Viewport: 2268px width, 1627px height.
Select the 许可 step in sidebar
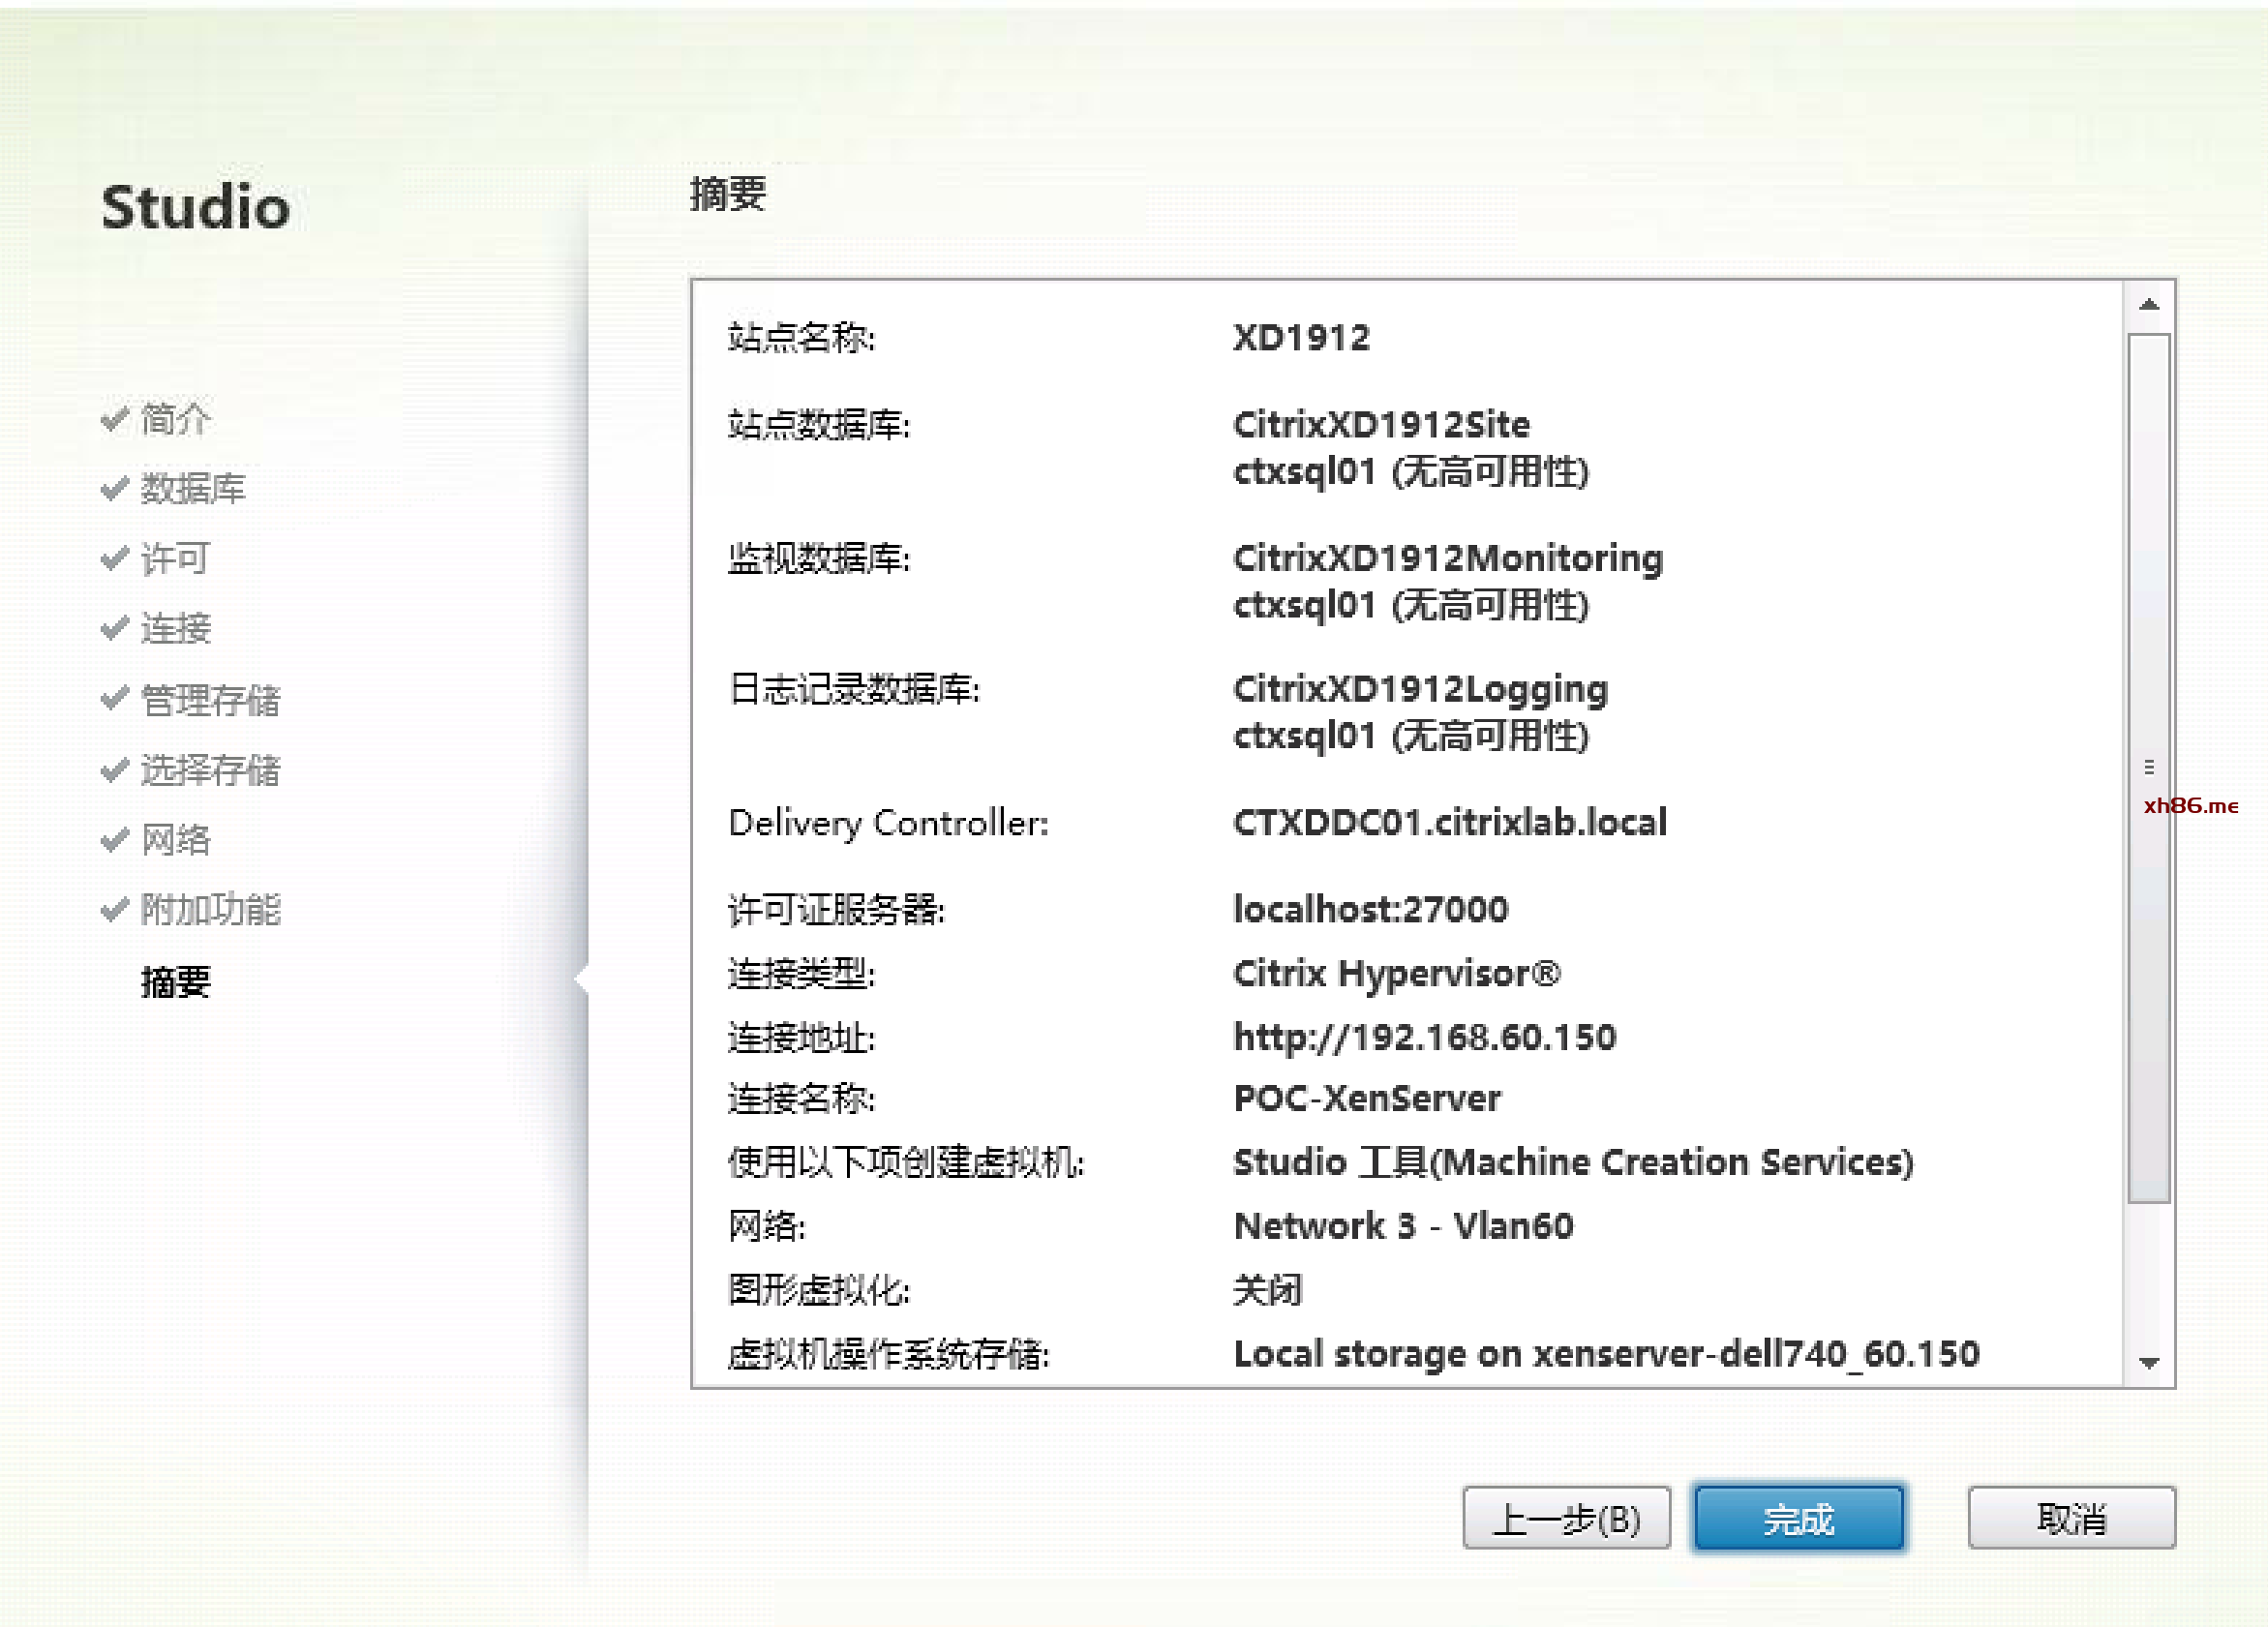click(x=175, y=559)
